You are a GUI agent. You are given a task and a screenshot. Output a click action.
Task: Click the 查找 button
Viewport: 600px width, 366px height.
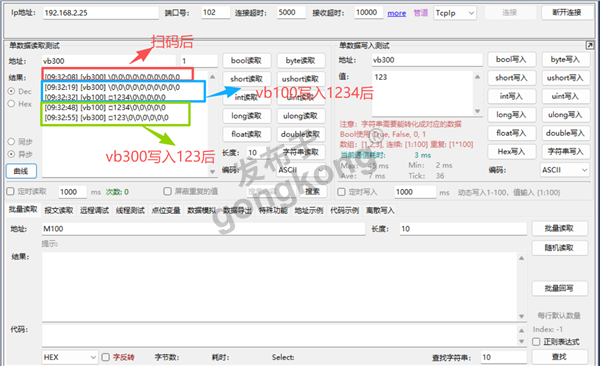click(x=559, y=357)
